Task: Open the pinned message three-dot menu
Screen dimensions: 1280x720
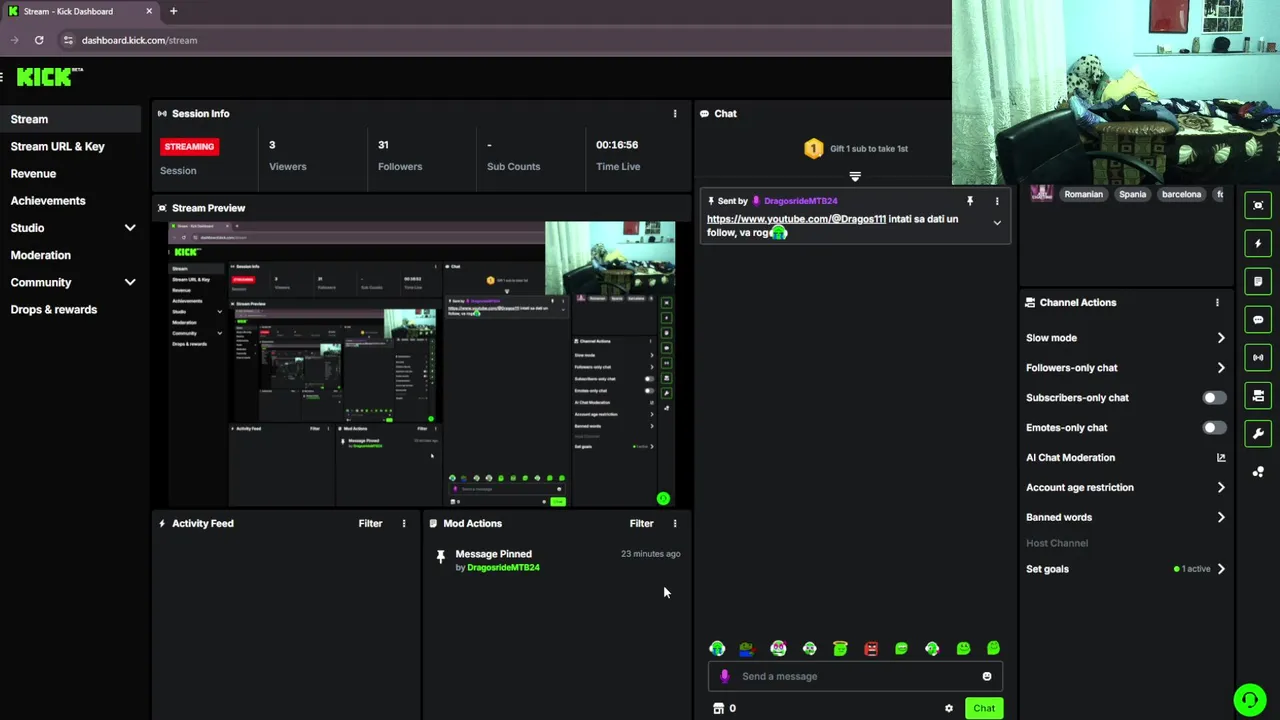Action: click(997, 201)
